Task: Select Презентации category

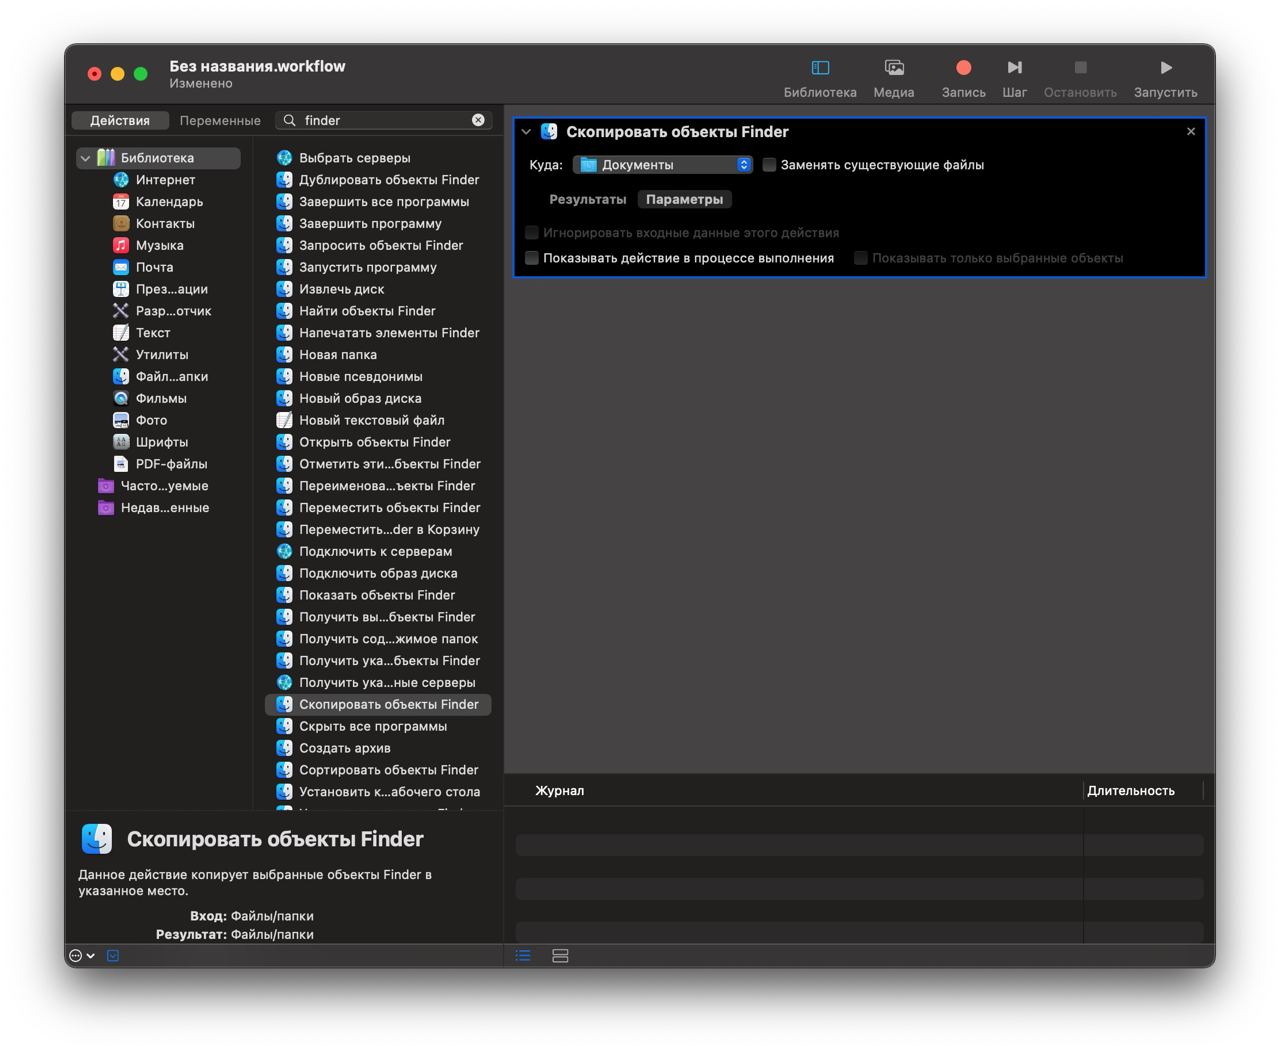Action: pos(171,290)
